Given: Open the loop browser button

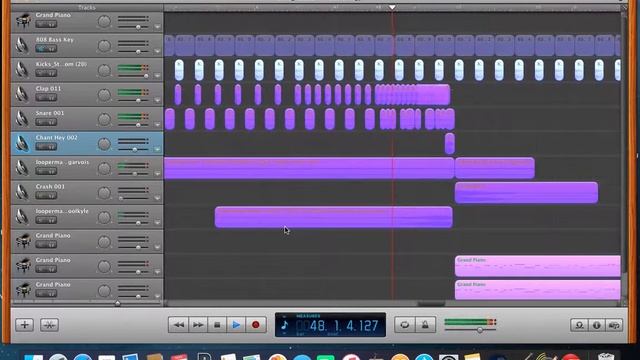Looking at the screenshot, I should coord(579,325).
